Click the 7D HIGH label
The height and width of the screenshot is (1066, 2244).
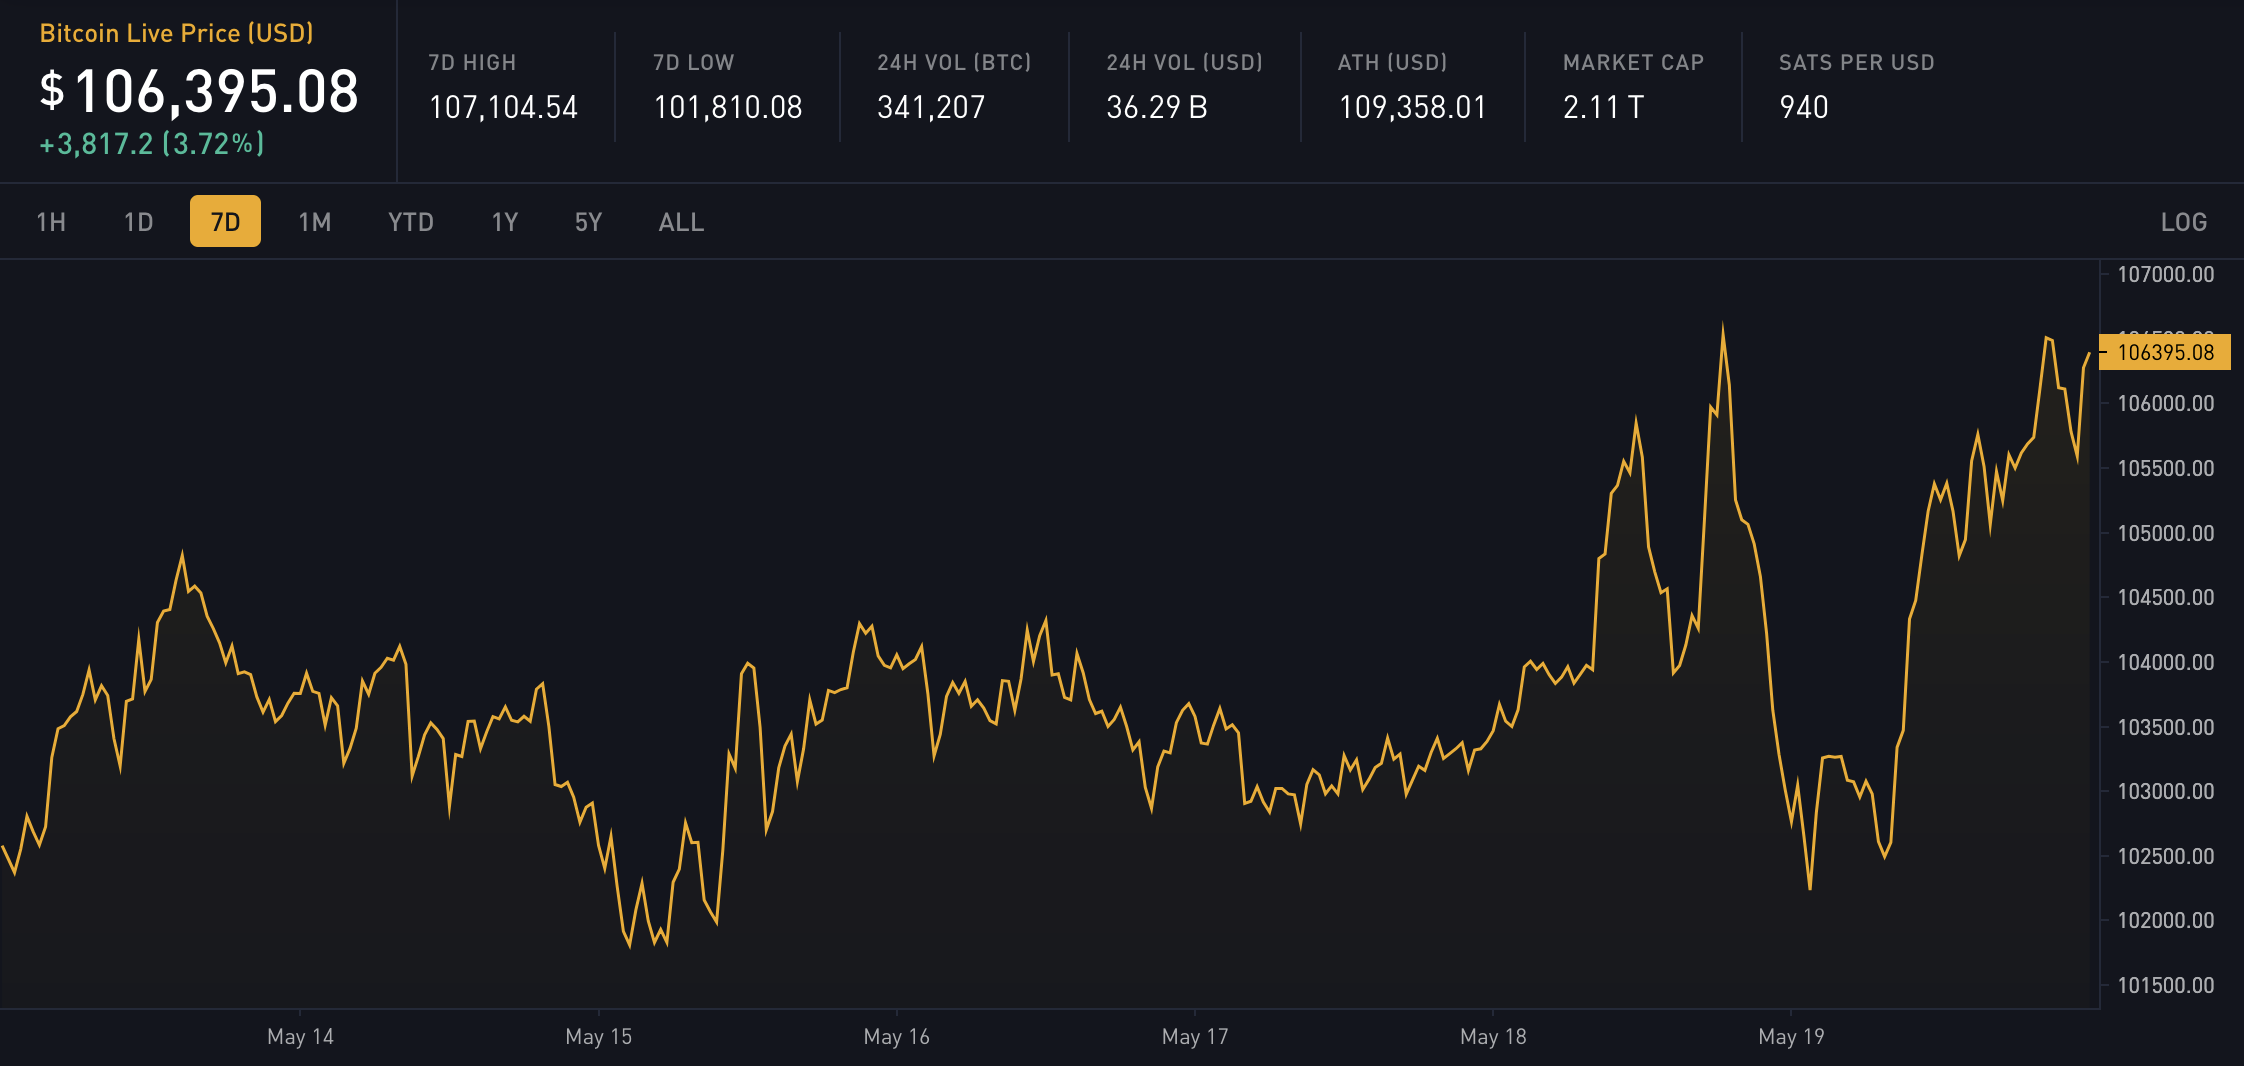[x=472, y=62]
